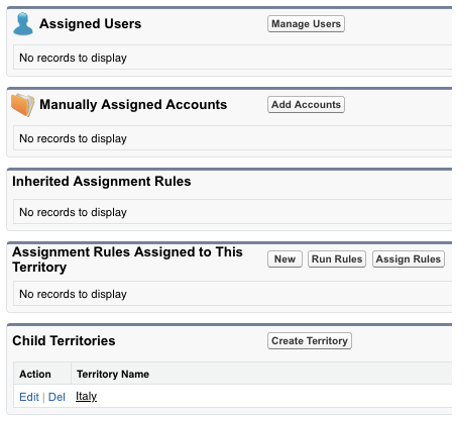Delete the Italy territory via Del link
Viewport: 469px width, 426px height.
pyautogui.click(x=57, y=397)
